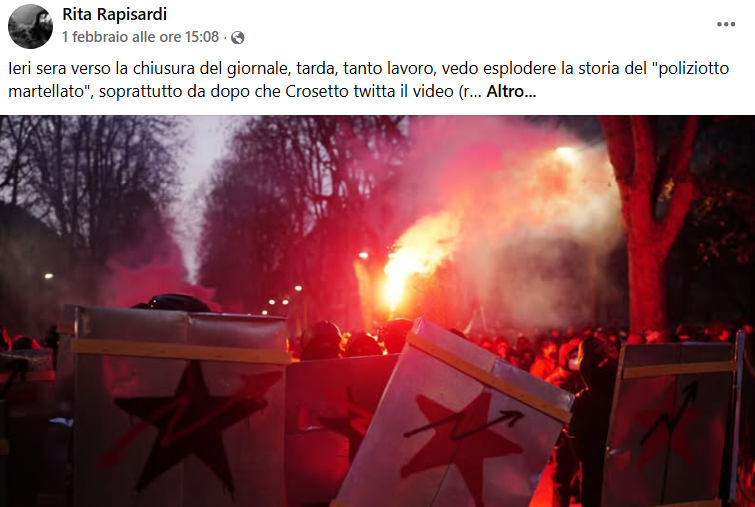
Task: Click the shield with arrow on far right
Action: (x=672, y=424)
